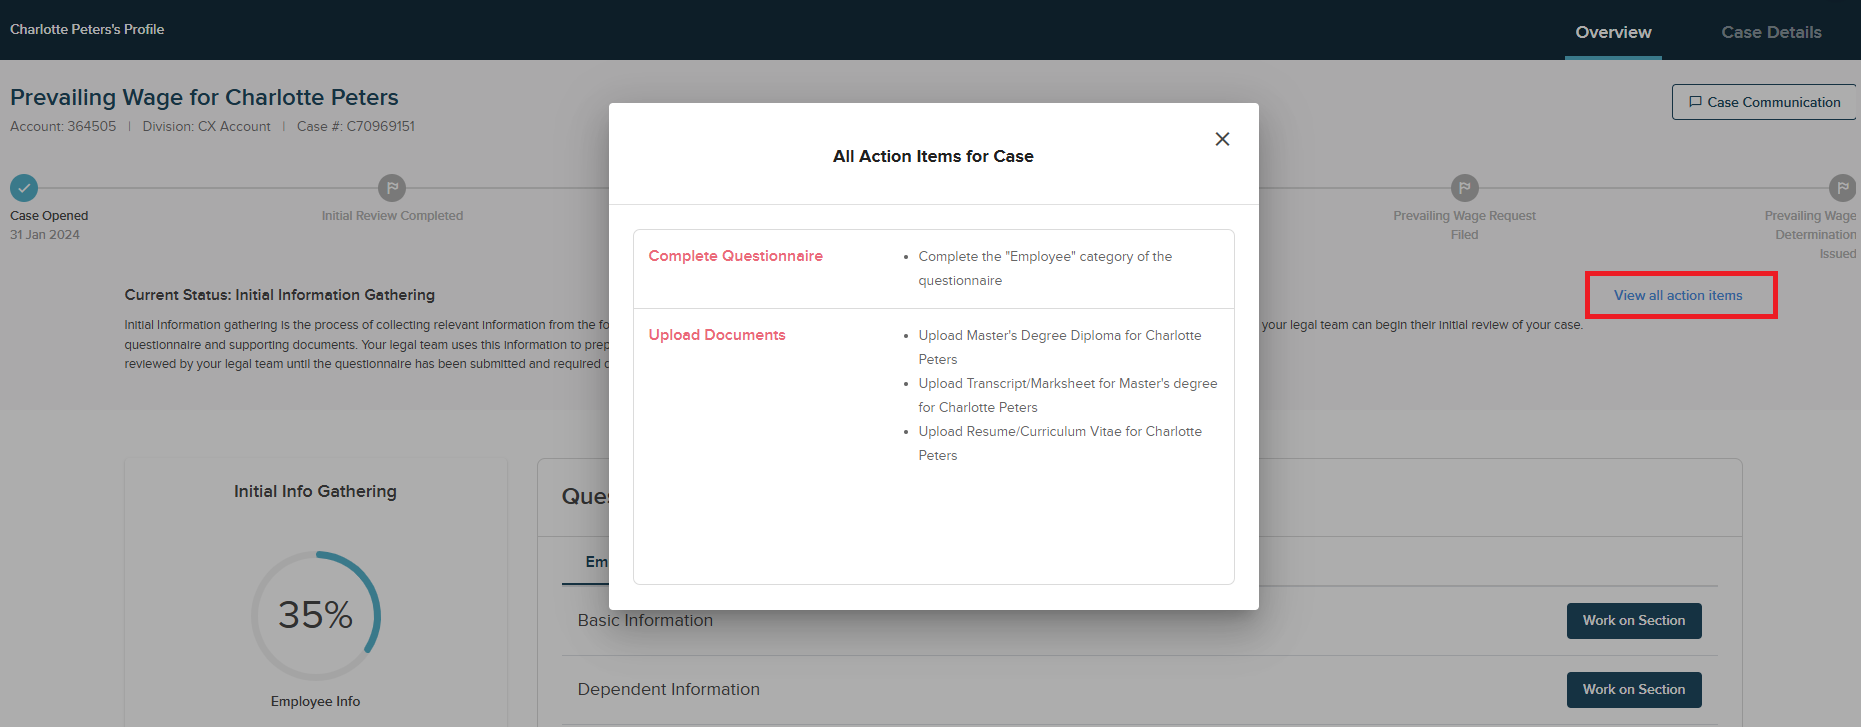Switch to the Overview tab
Viewport: 1861px width, 727px height.
pos(1613,32)
